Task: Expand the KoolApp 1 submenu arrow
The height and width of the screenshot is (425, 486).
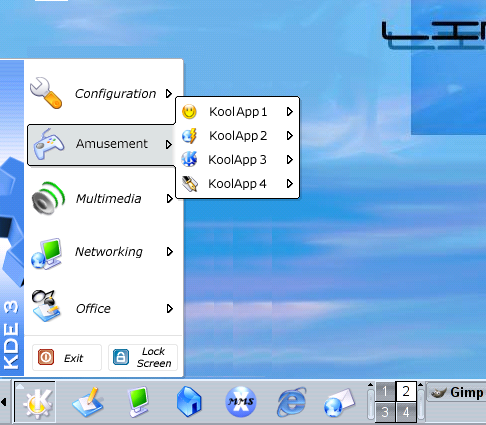Action: 290,112
